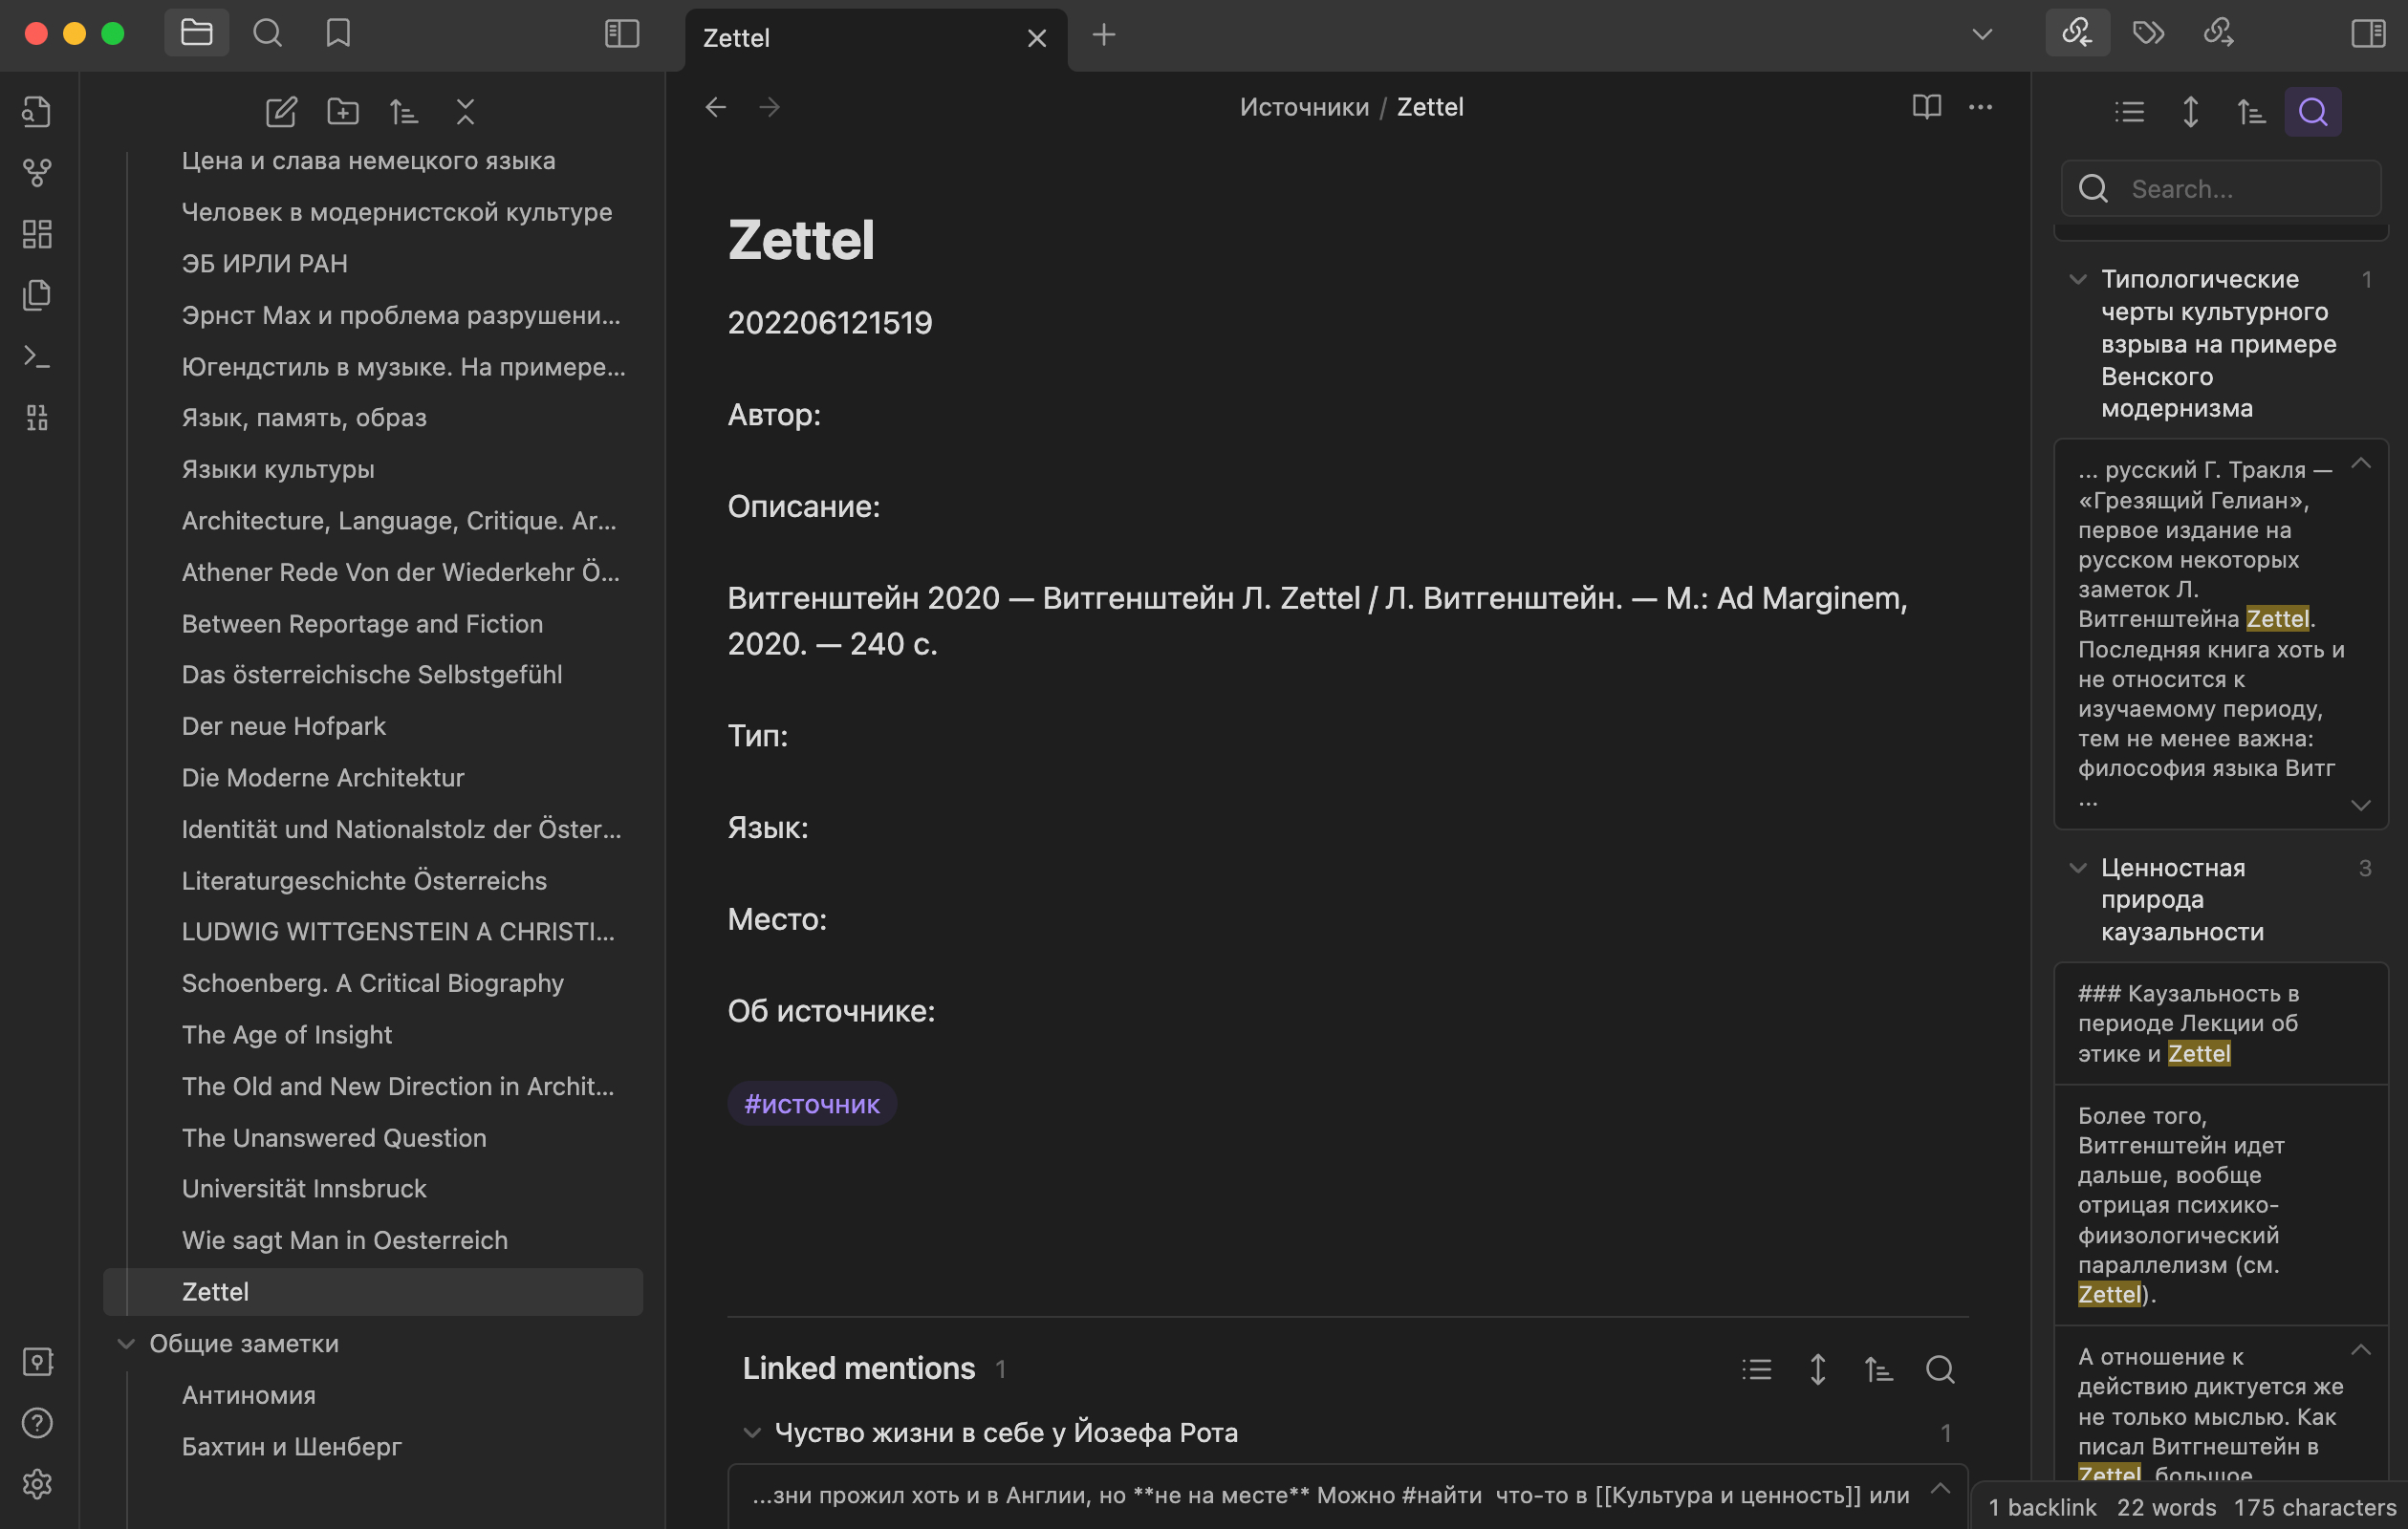Click the 22 words status bar entry
The image size is (2408, 1529).
[2166, 1507]
